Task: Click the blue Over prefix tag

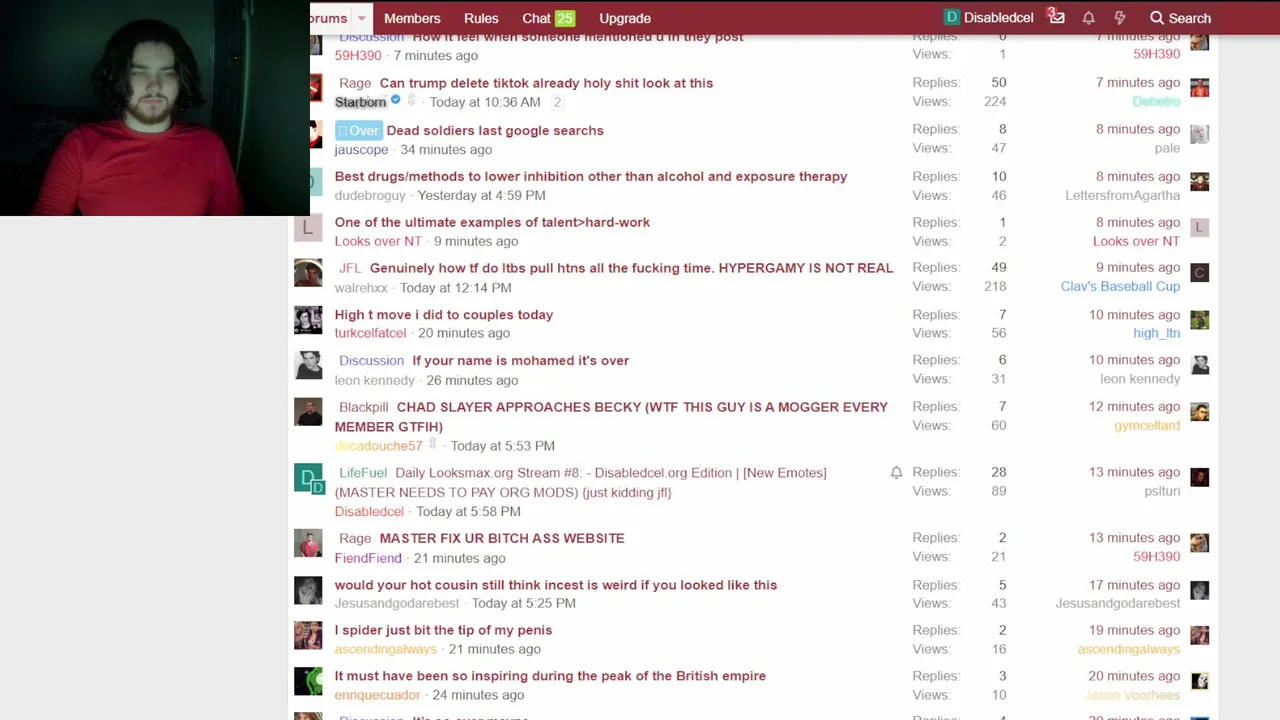Action: click(x=358, y=131)
